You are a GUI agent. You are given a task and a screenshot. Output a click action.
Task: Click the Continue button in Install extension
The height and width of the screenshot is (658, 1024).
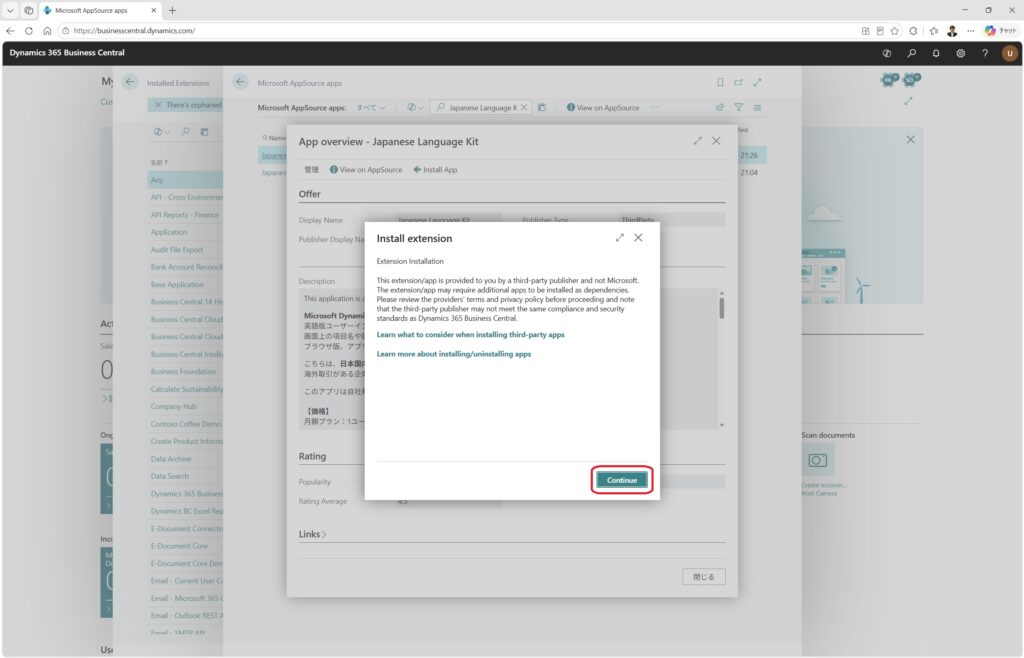click(621, 480)
